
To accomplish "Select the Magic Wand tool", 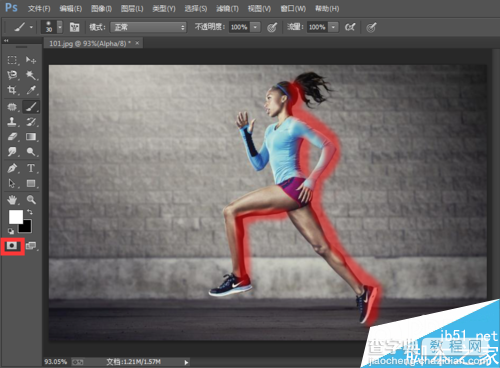I will click(x=31, y=75).
